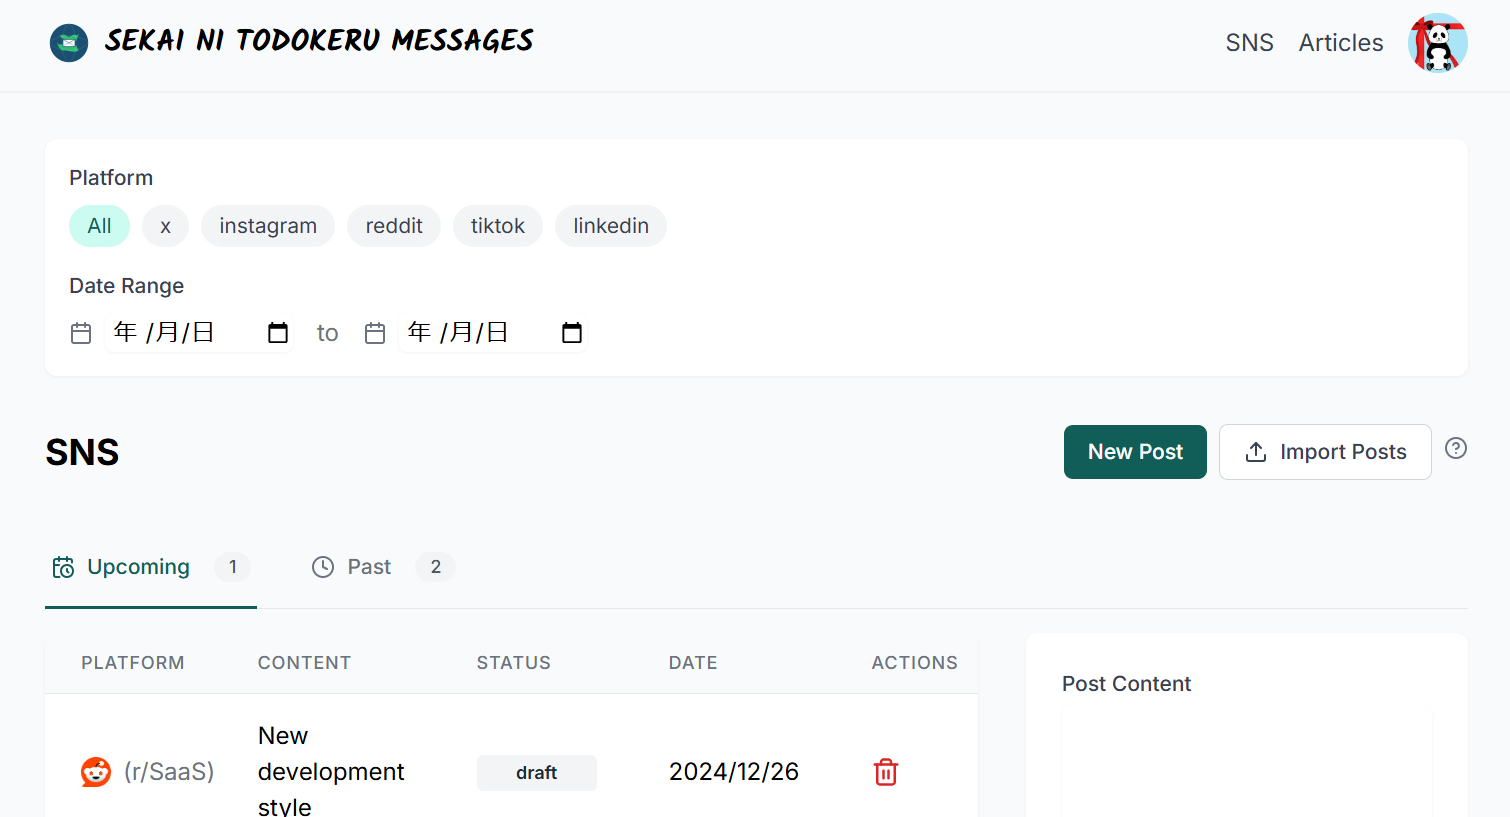
Task: Click the Sekai ni Todokeru Messages title
Action: [x=319, y=41]
